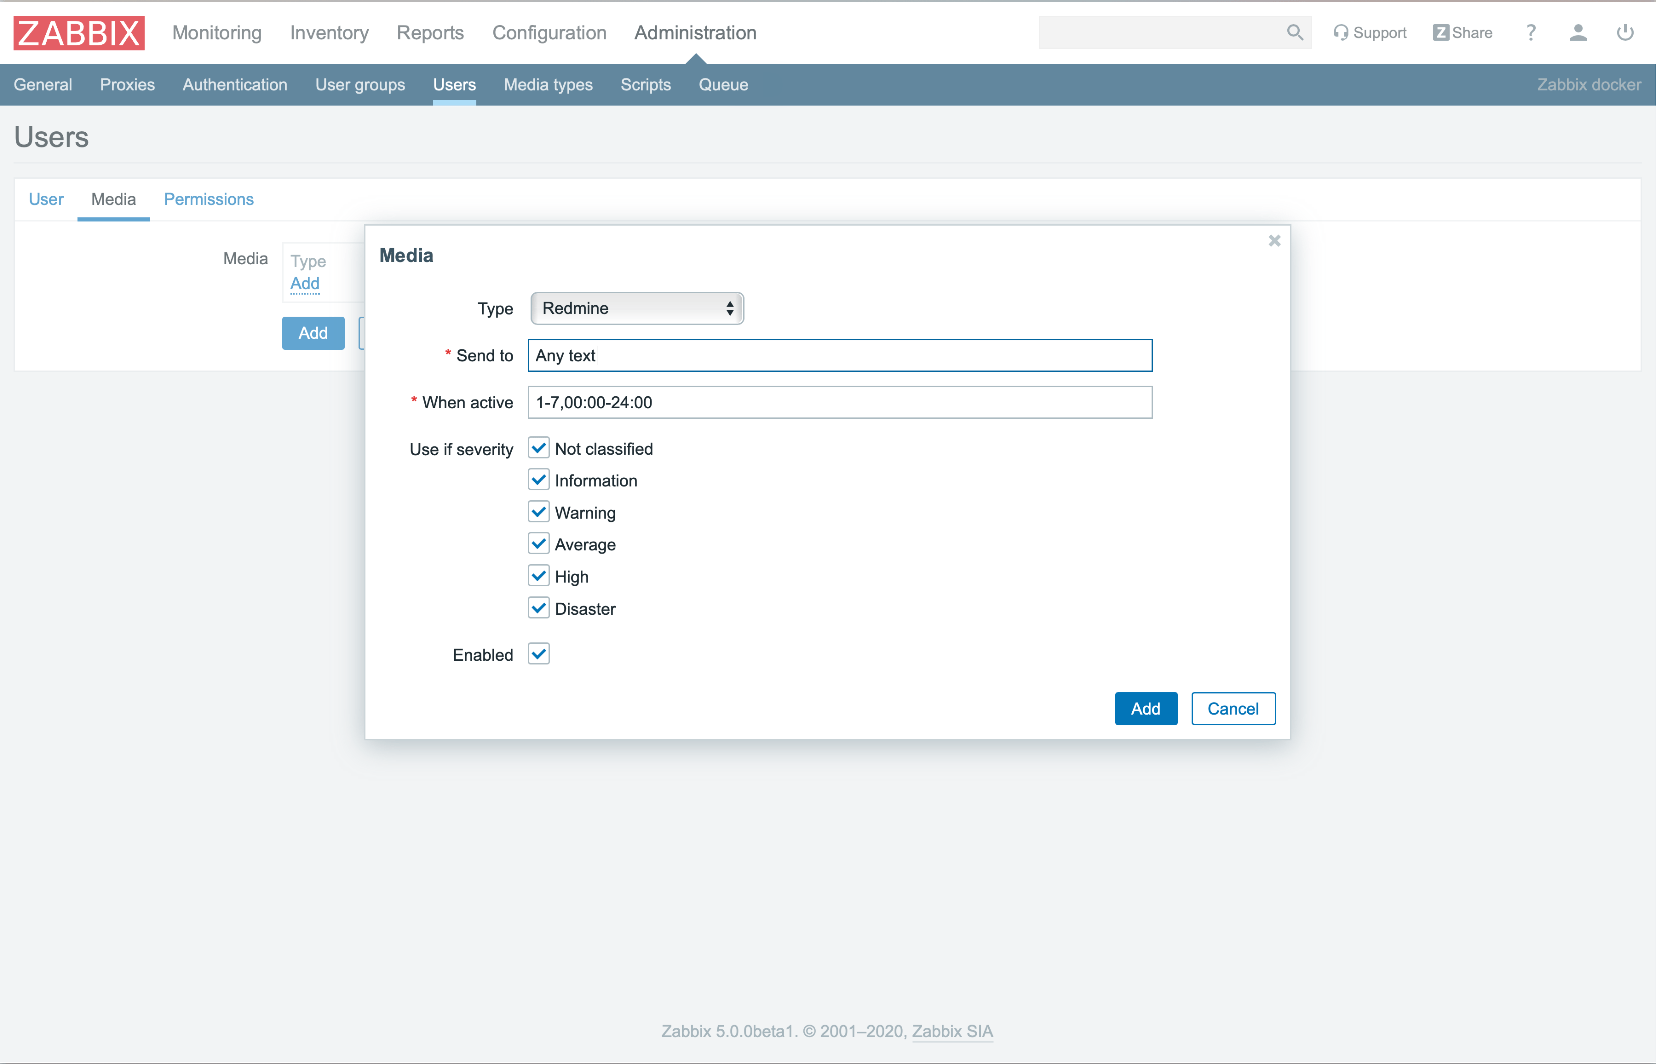Click the When active input field
The width and height of the screenshot is (1656, 1064).
coord(839,402)
